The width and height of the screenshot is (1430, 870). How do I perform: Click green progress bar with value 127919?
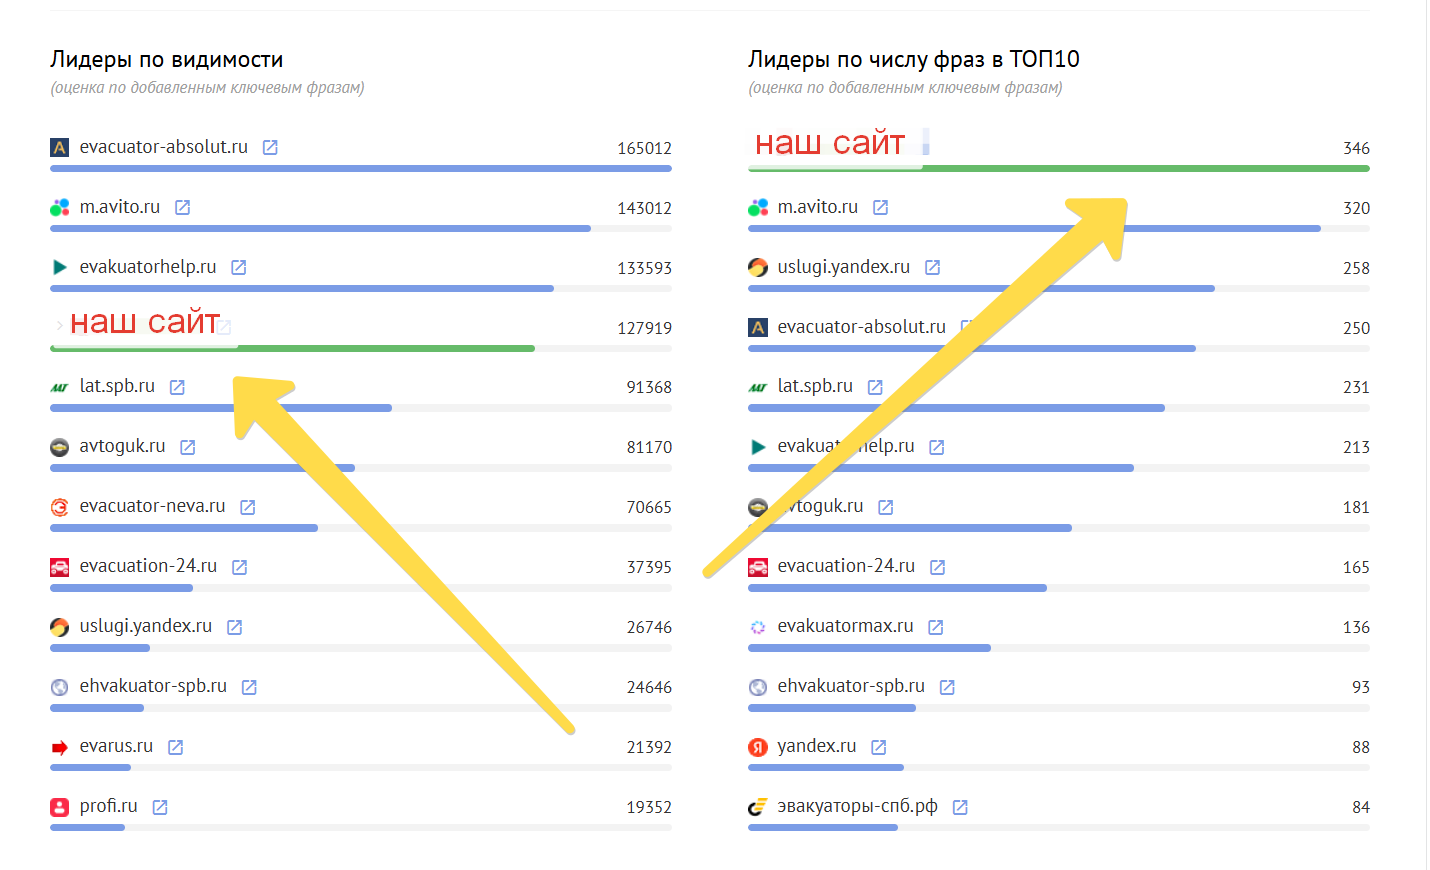click(292, 349)
